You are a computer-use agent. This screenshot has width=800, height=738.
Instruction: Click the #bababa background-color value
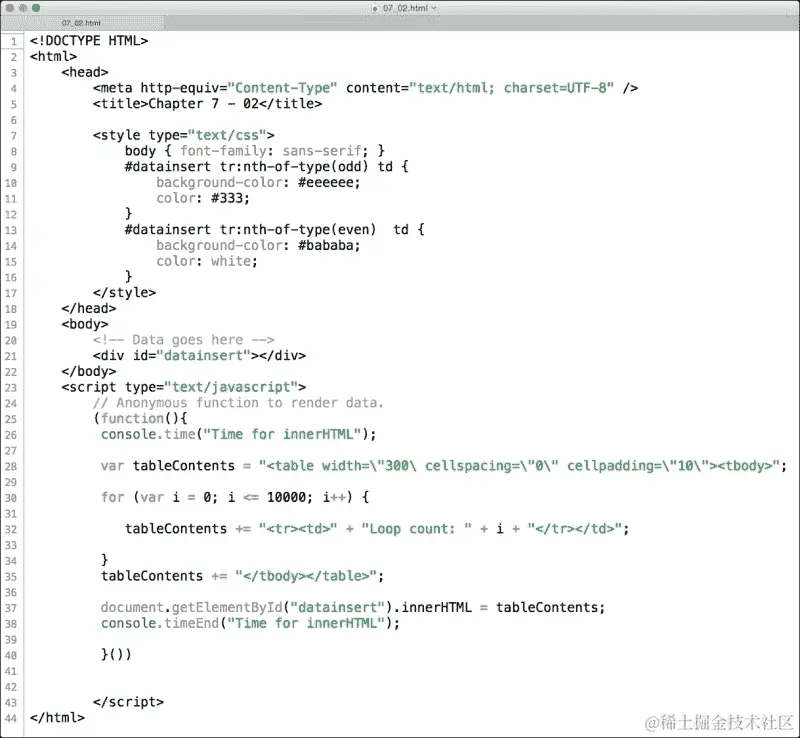[x=329, y=245]
